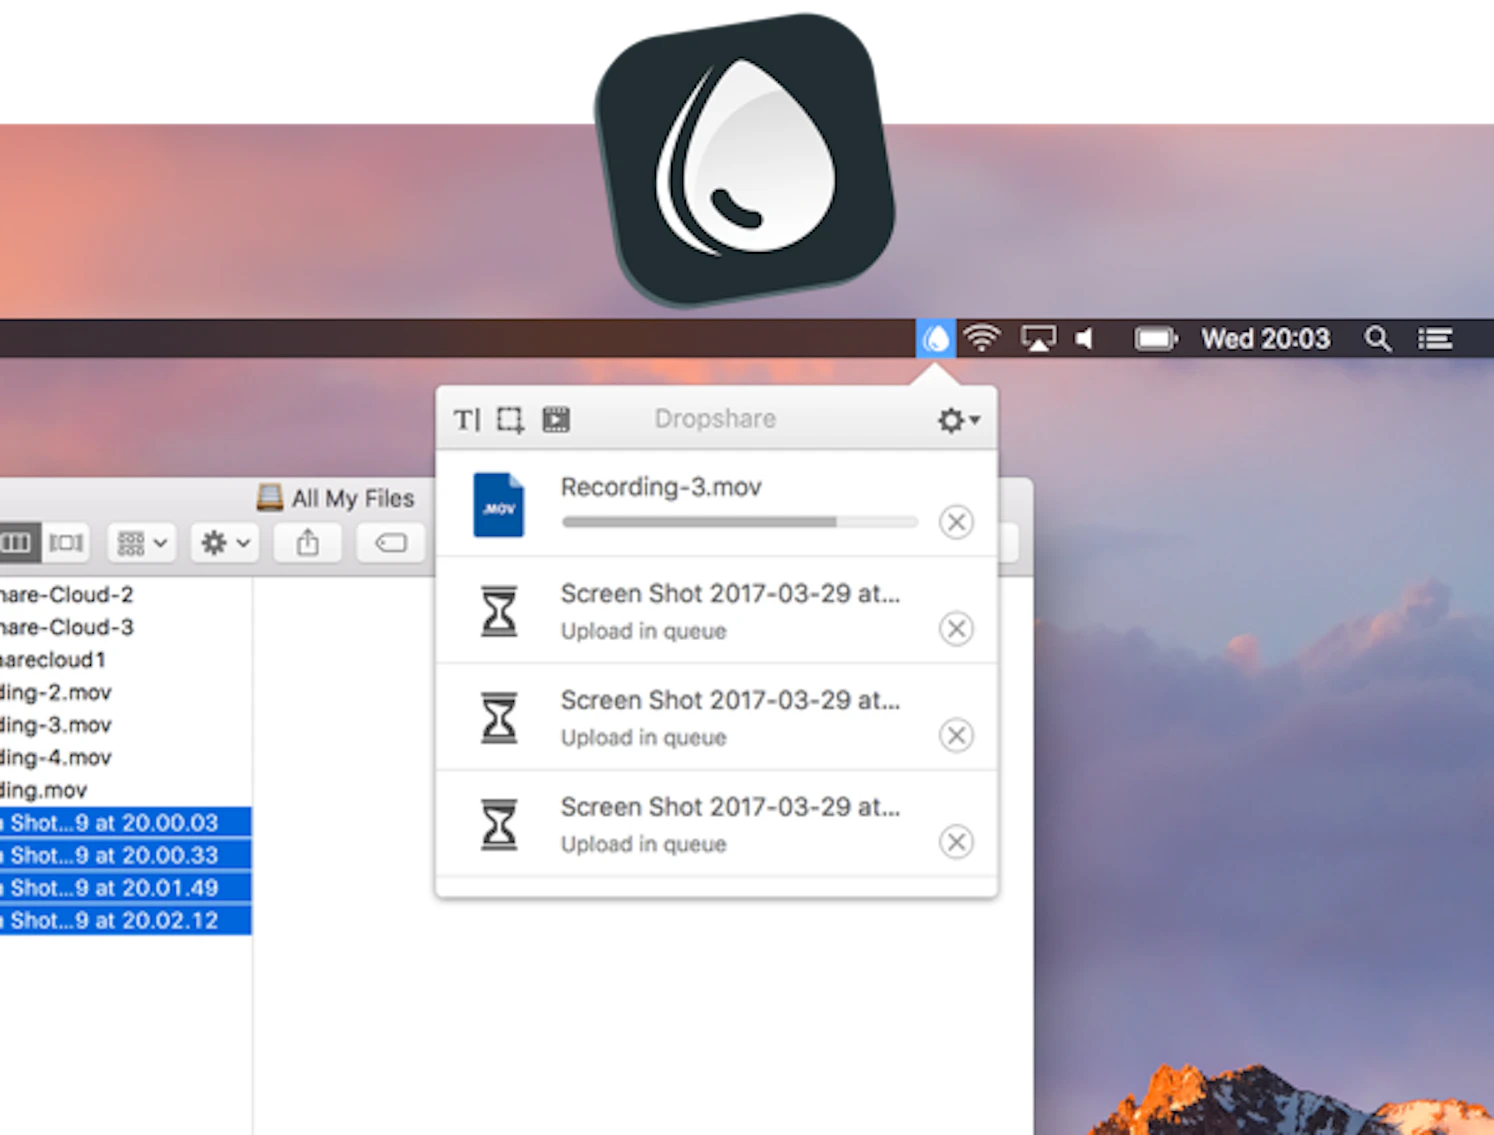This screenshot has width=1494, height=1135.
Task: Start a screen recording from Dropshare popover
Action: (556, 420)
